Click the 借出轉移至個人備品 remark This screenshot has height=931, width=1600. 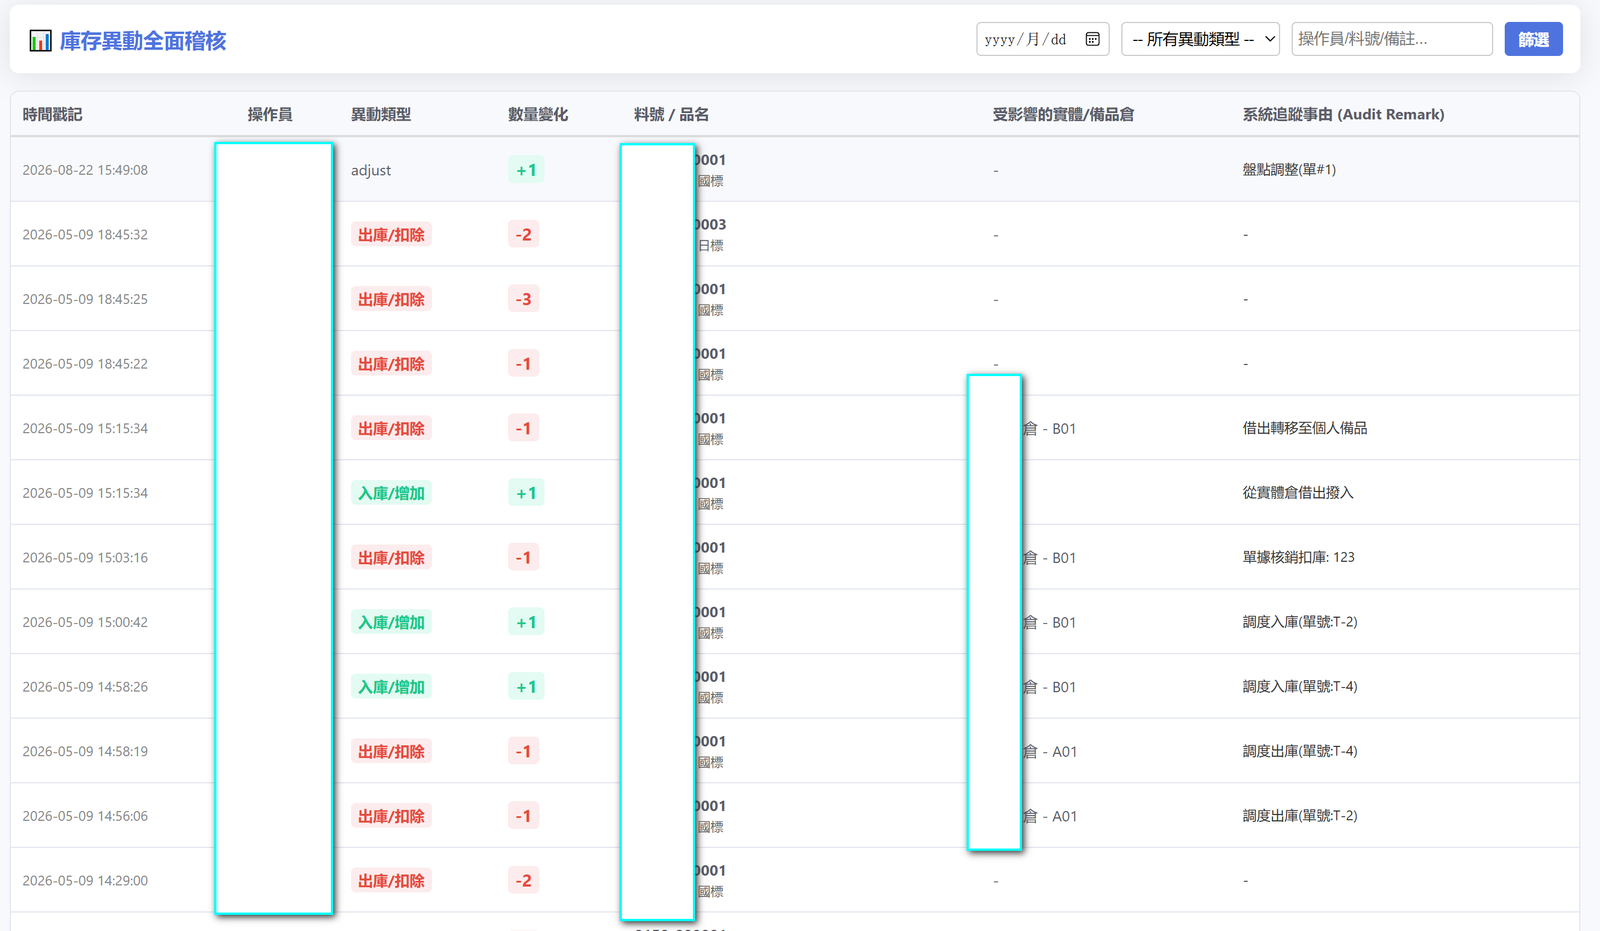(1305, 428)
